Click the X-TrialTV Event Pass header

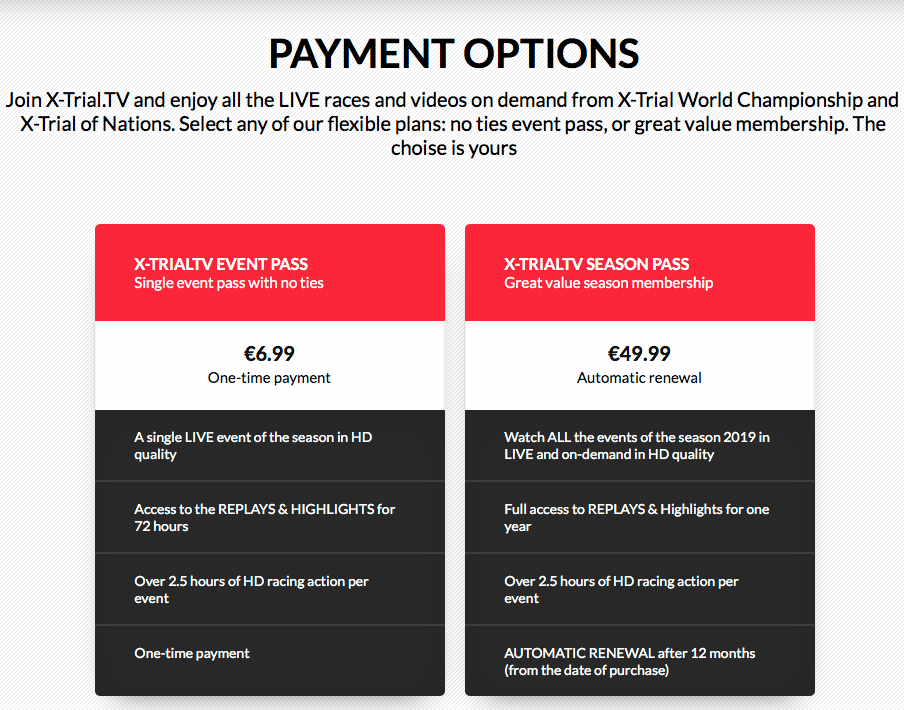click(221, 264)
